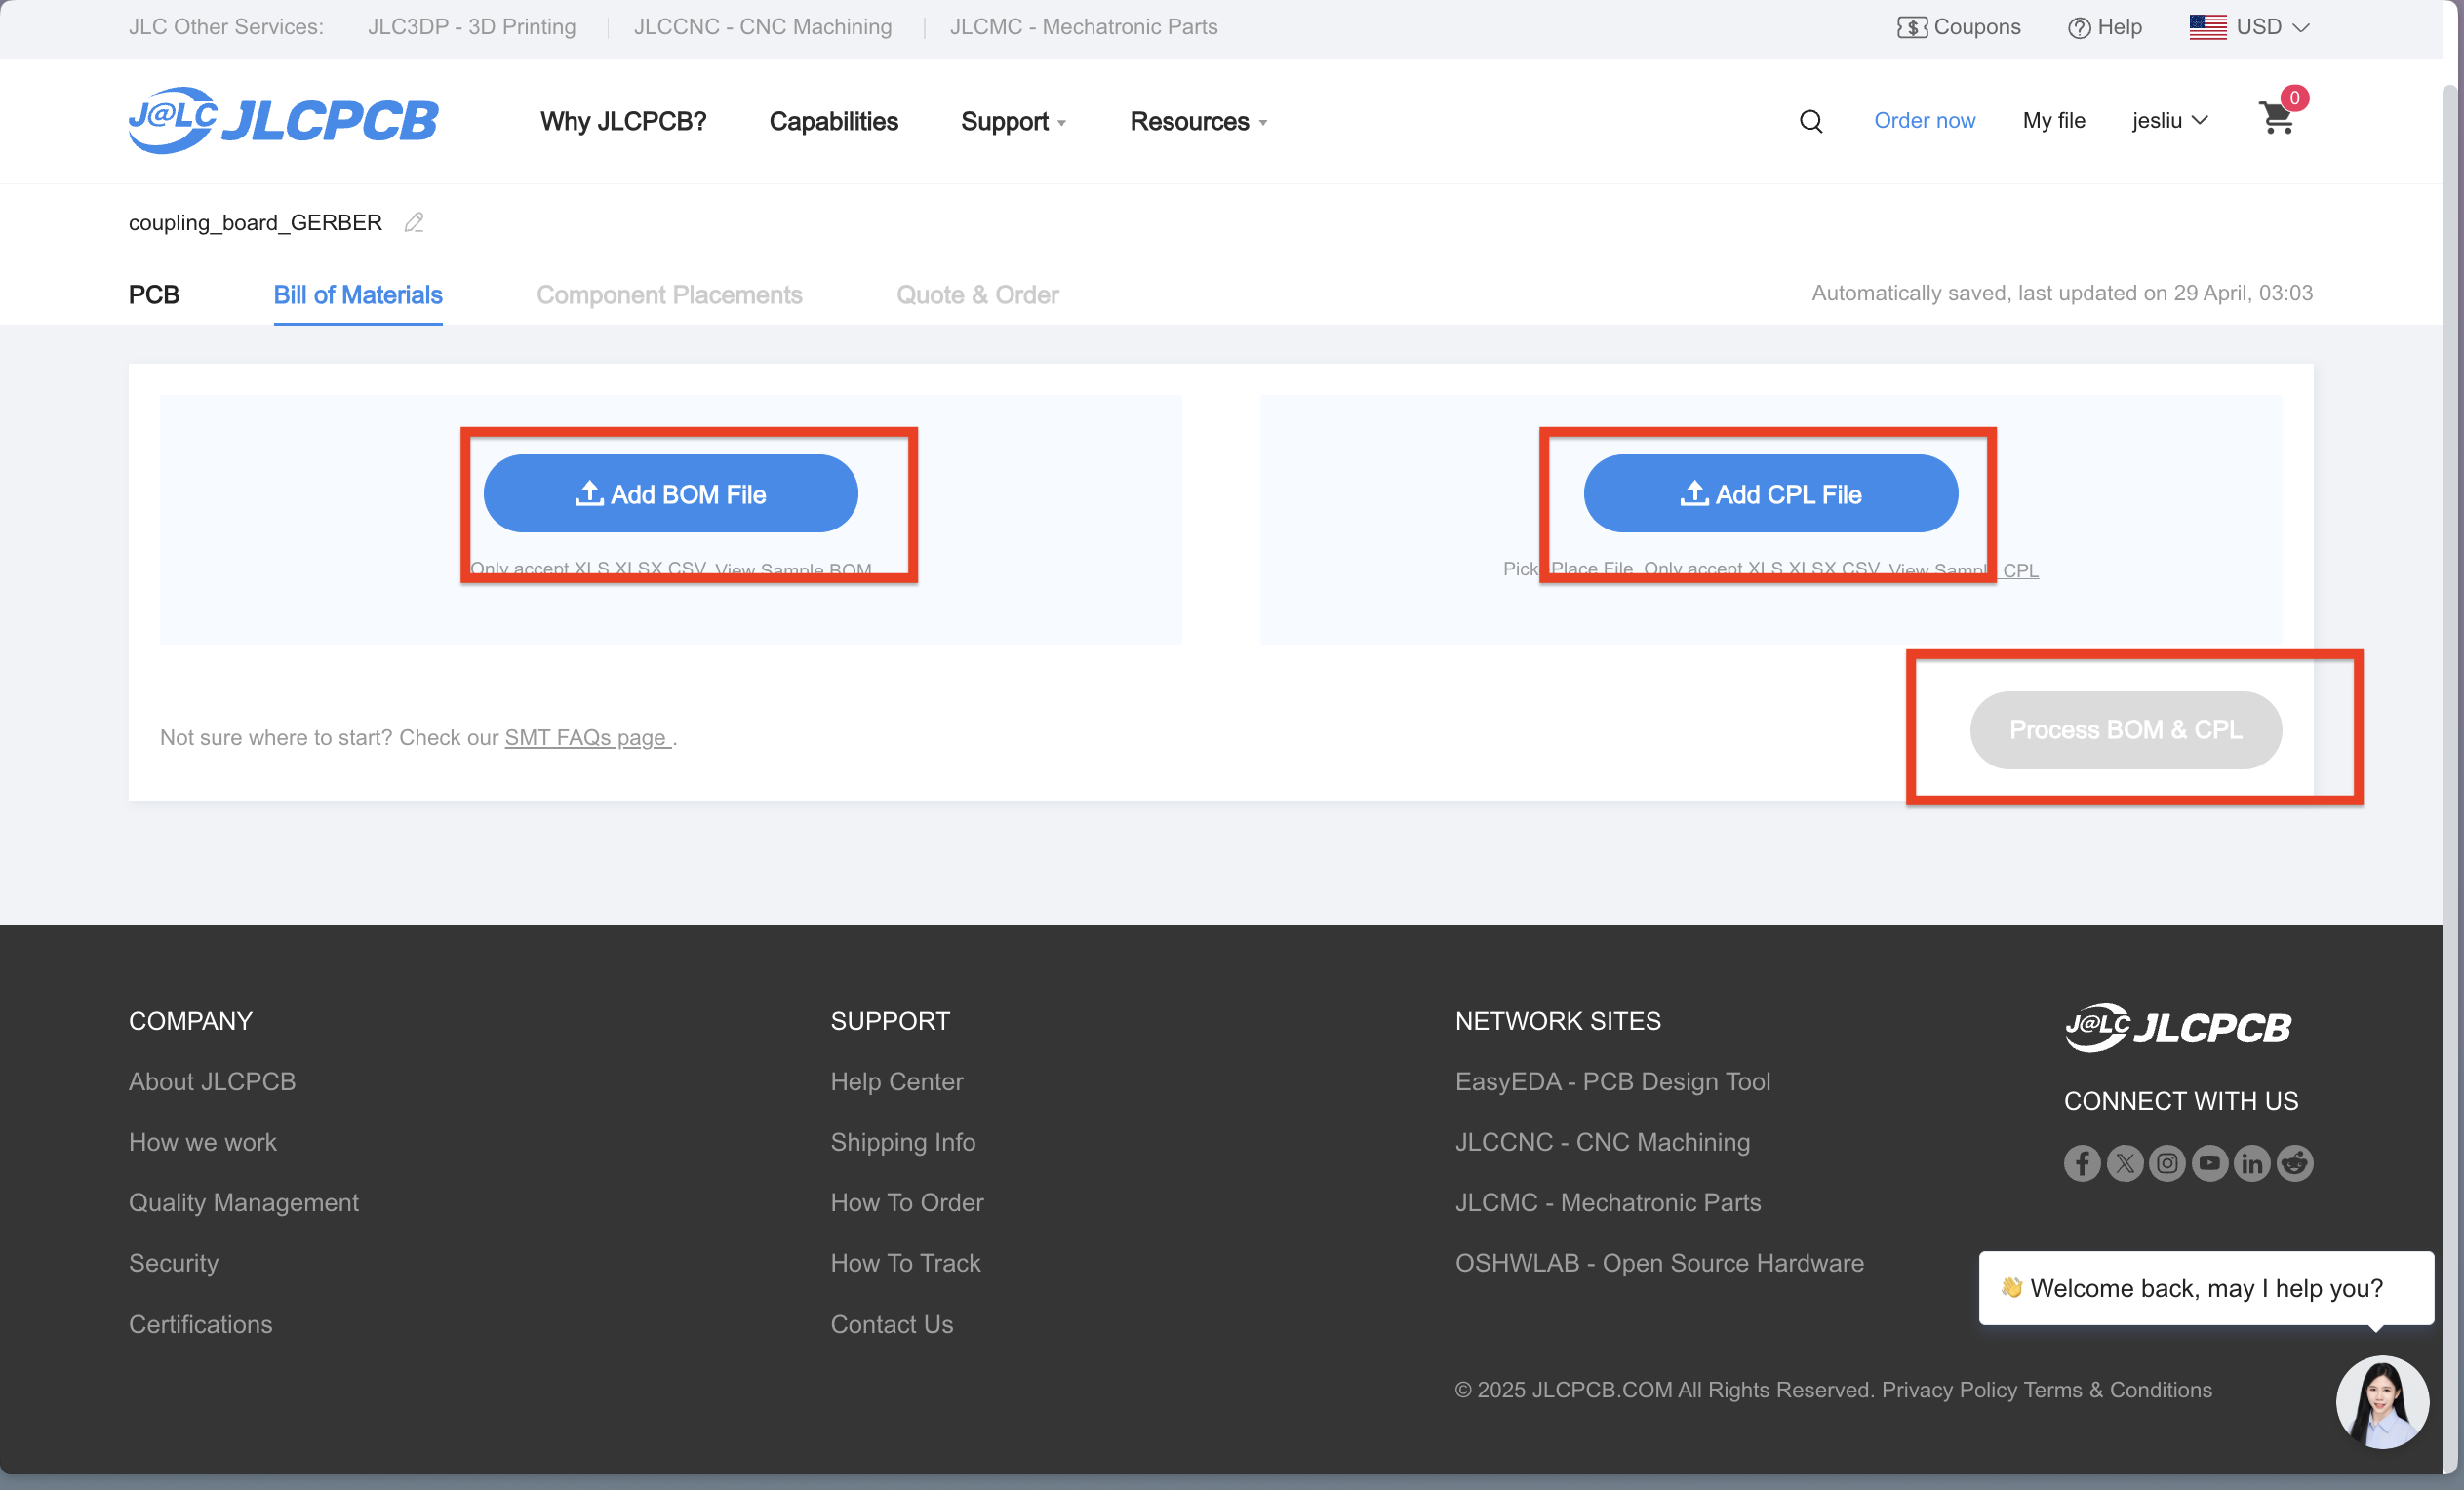
Task: Expand the jesliu account dropdown
Action: (2170, 121)
